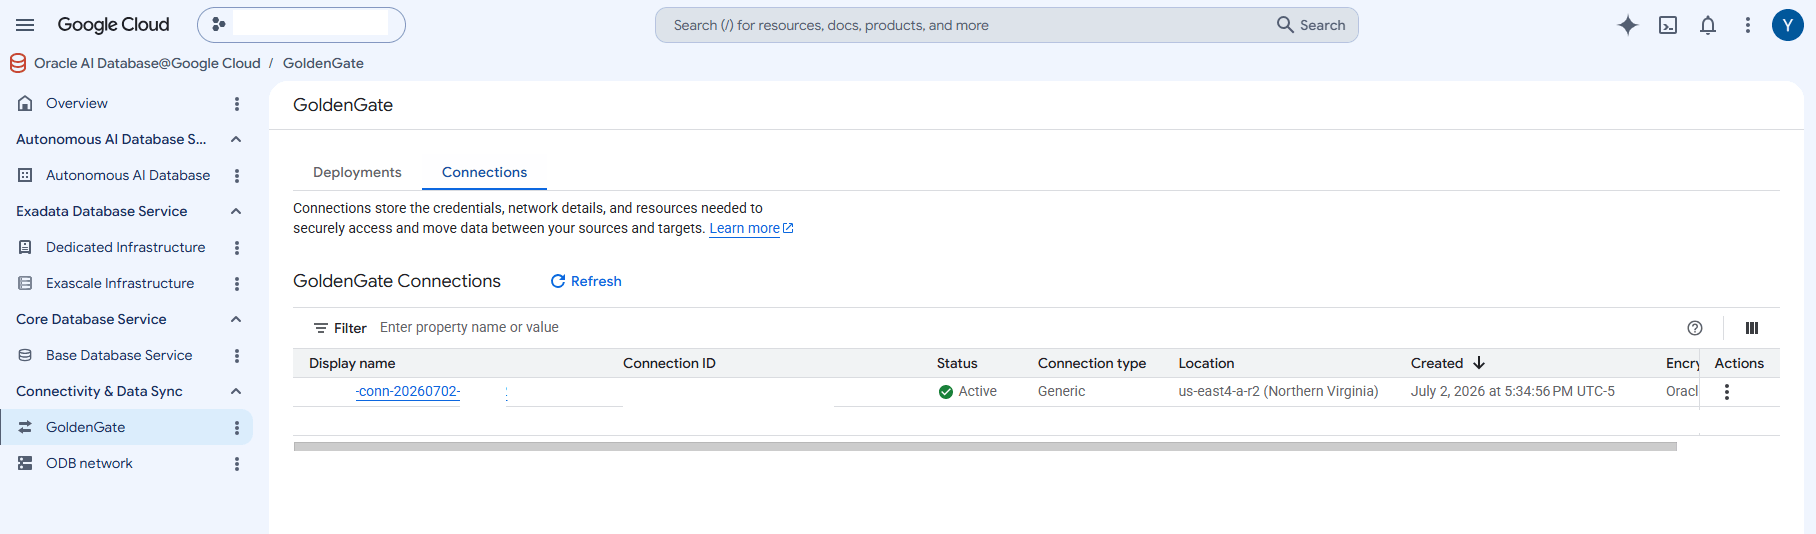Click the July 2, 2026 created cell

point(1513,391)
